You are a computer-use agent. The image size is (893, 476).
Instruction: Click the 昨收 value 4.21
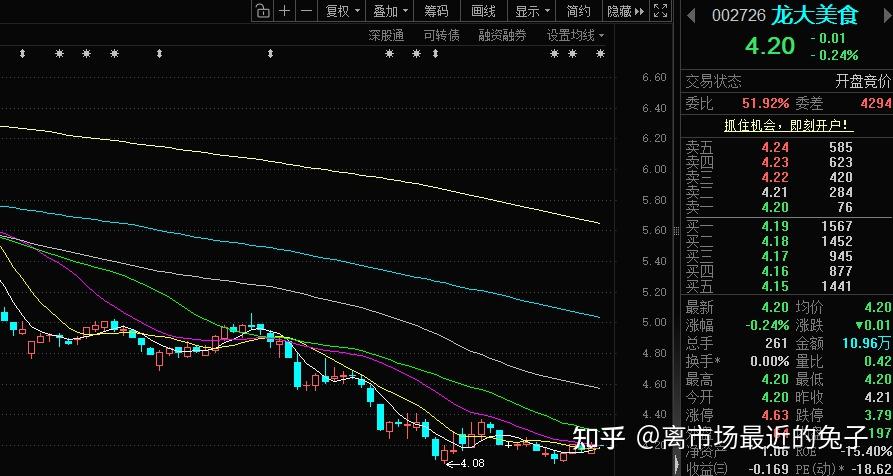click(x=879, y=396)
